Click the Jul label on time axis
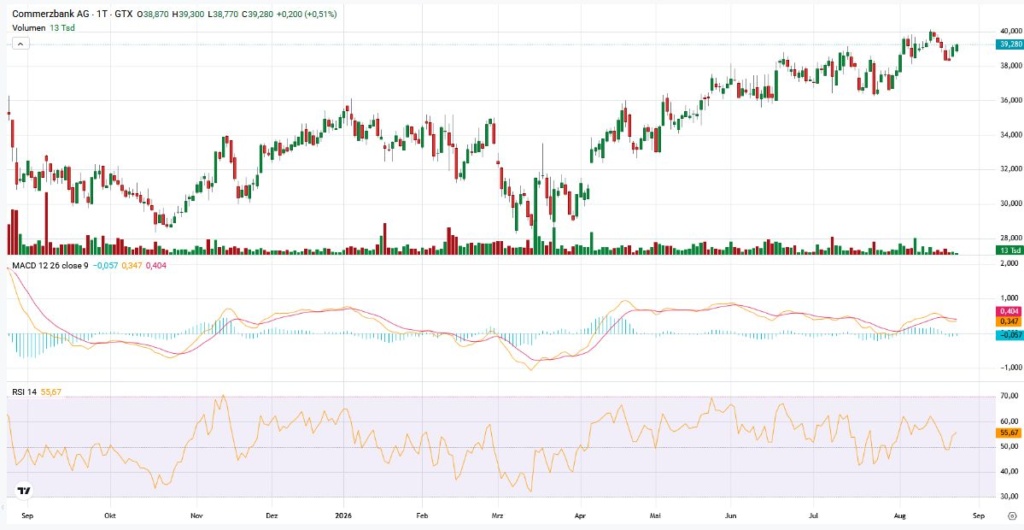Viewport: 1024px width, 530px height. (814, 515)
